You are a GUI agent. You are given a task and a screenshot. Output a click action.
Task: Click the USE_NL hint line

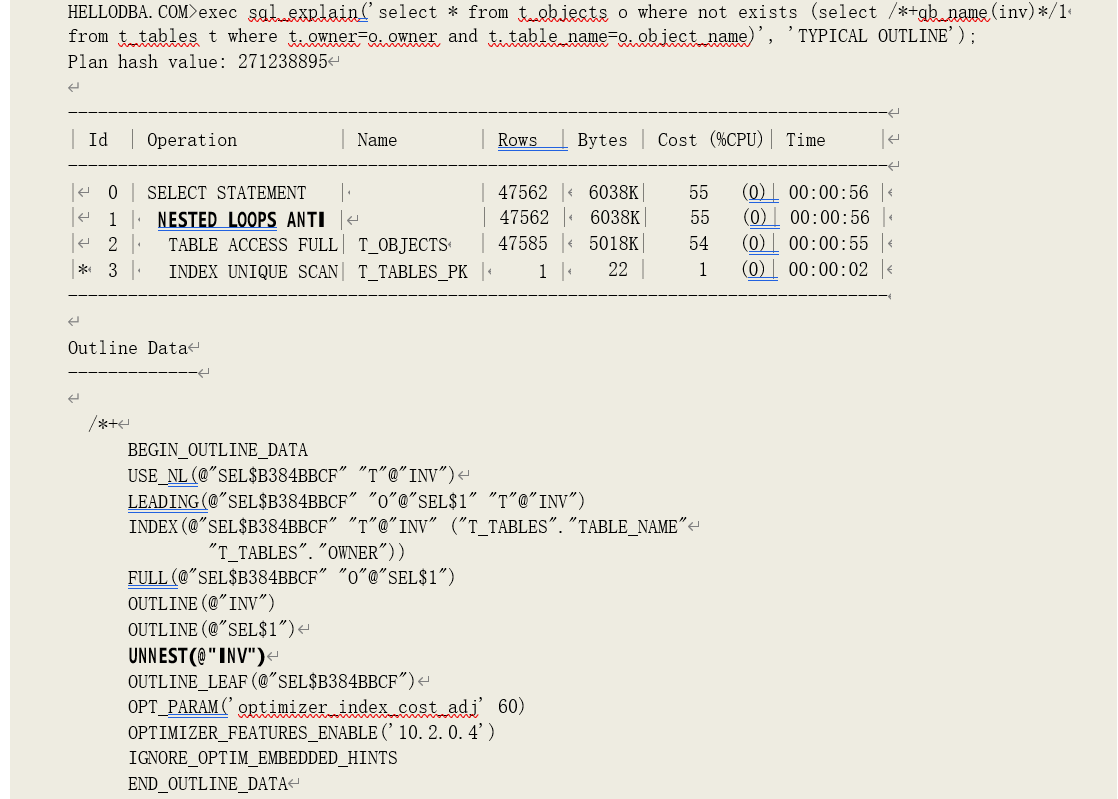click(x=291, y=475)
